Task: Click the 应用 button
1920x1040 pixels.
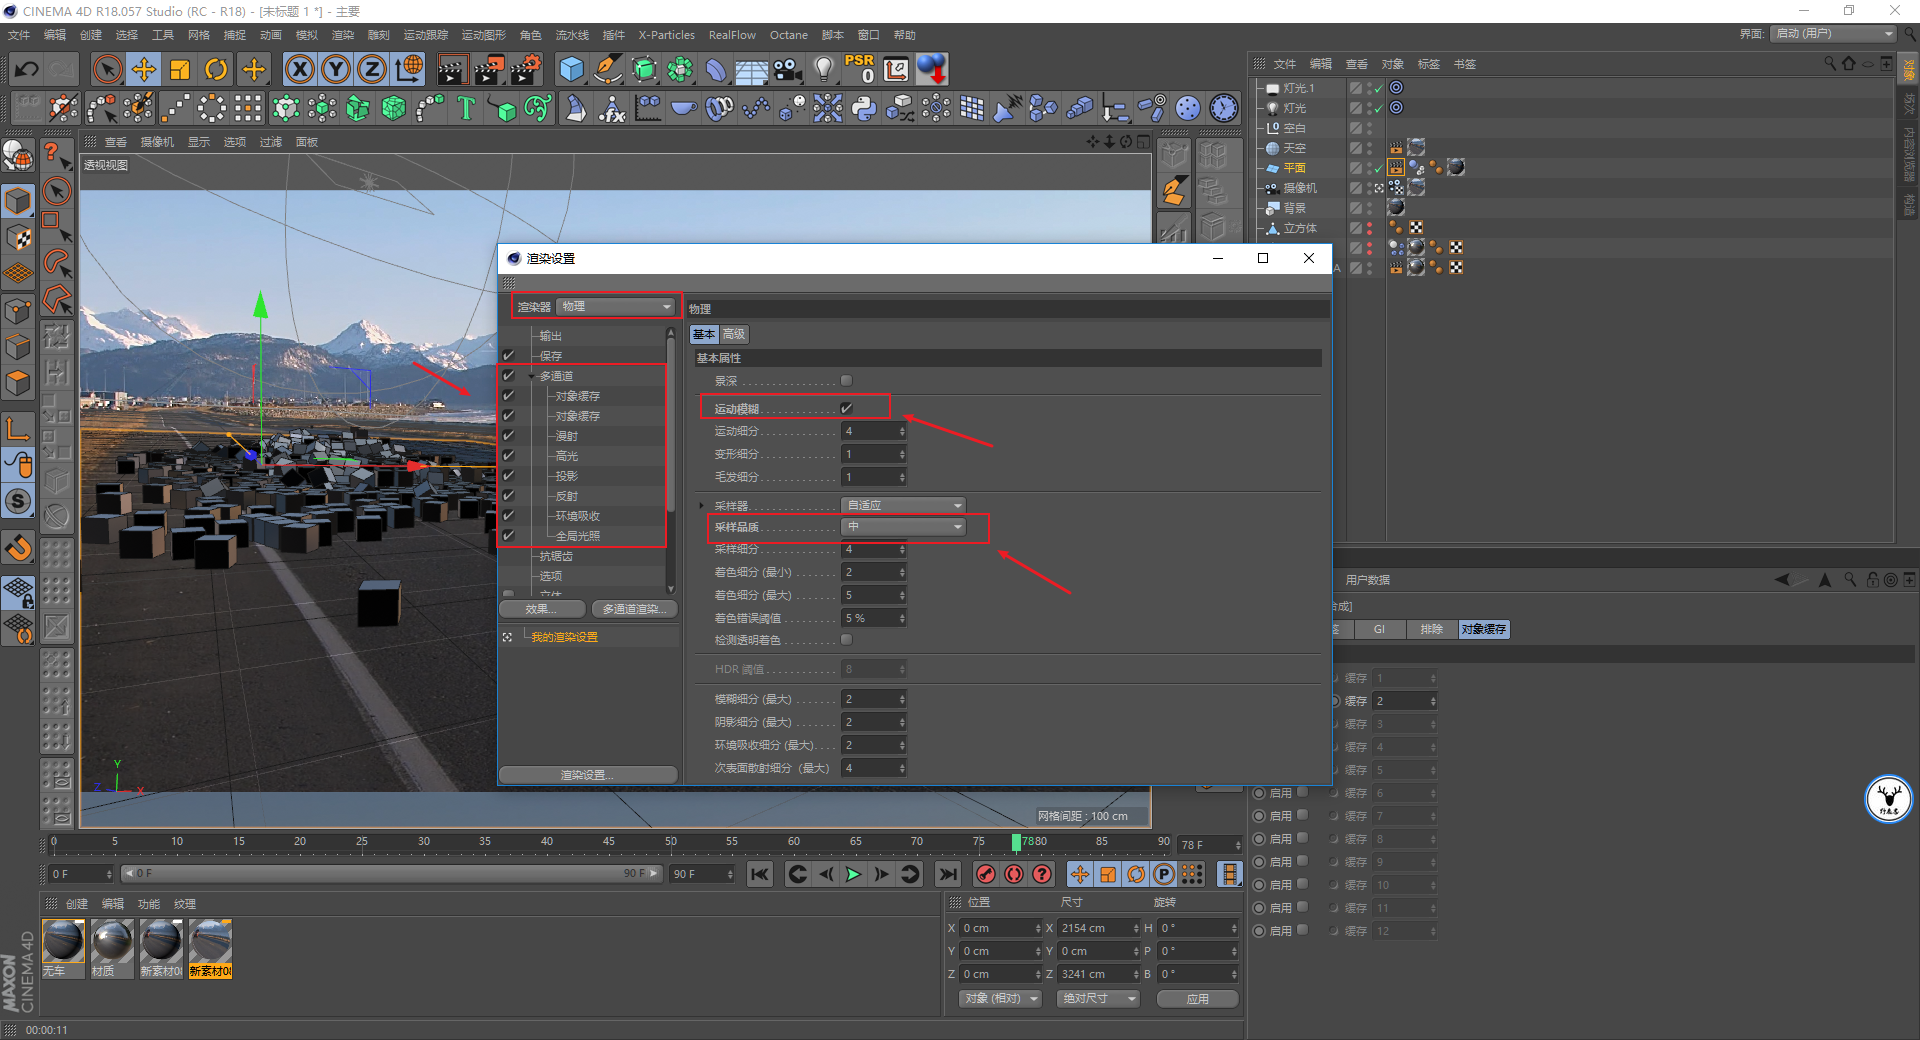Action: (1198, 999)
